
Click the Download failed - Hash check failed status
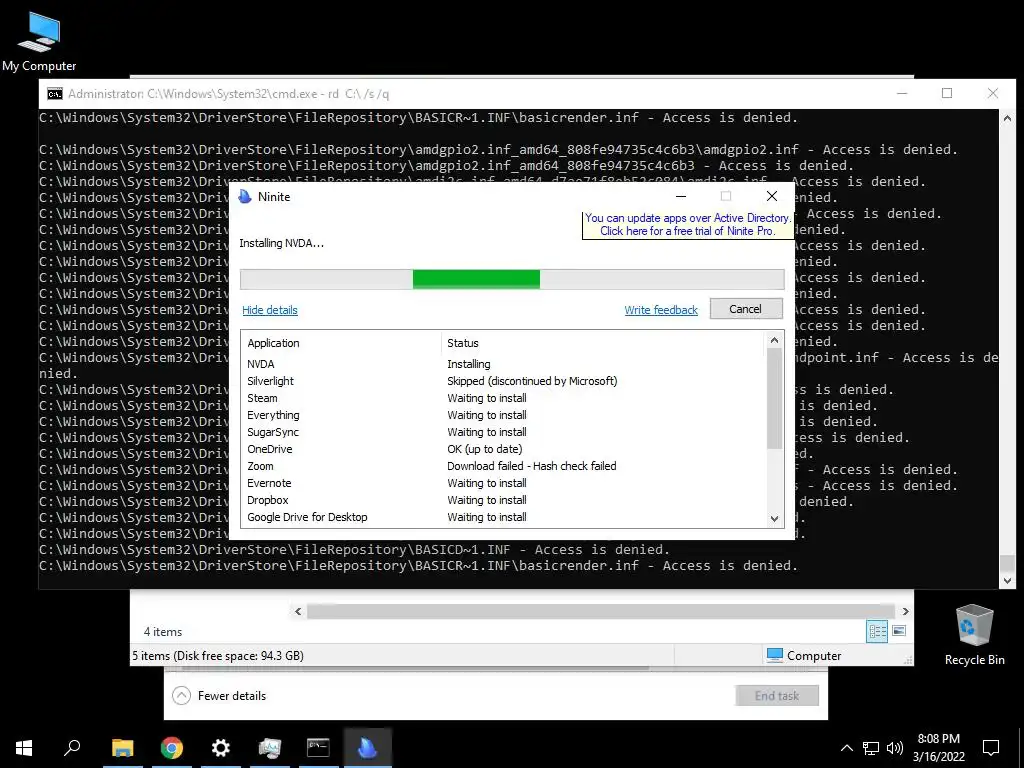[532, 466]
